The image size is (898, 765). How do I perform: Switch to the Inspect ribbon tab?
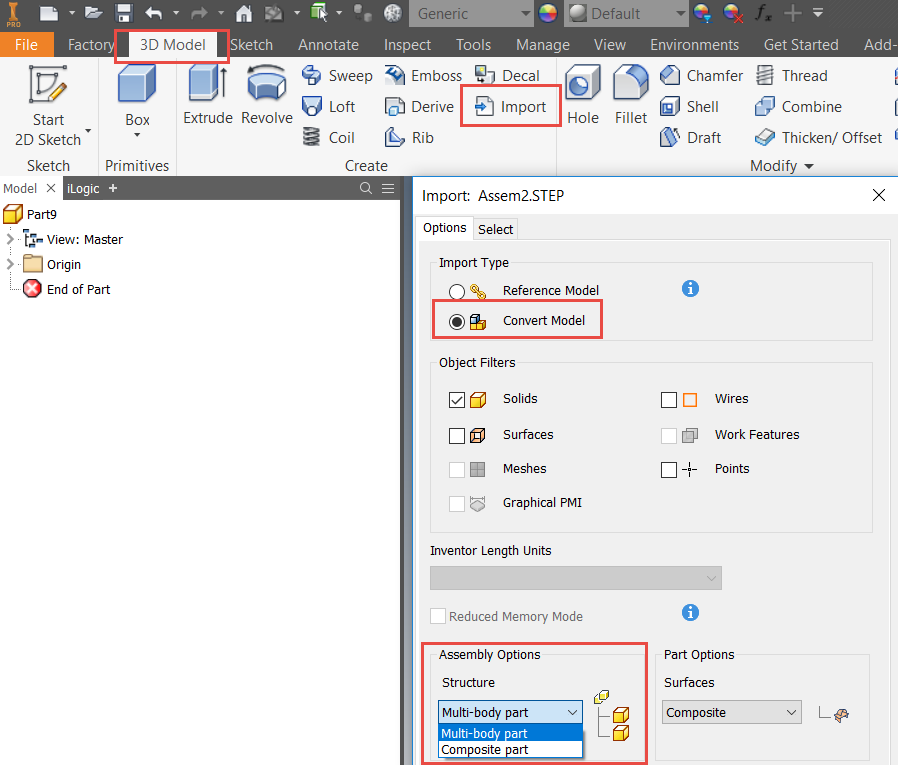tap(407, 45)
